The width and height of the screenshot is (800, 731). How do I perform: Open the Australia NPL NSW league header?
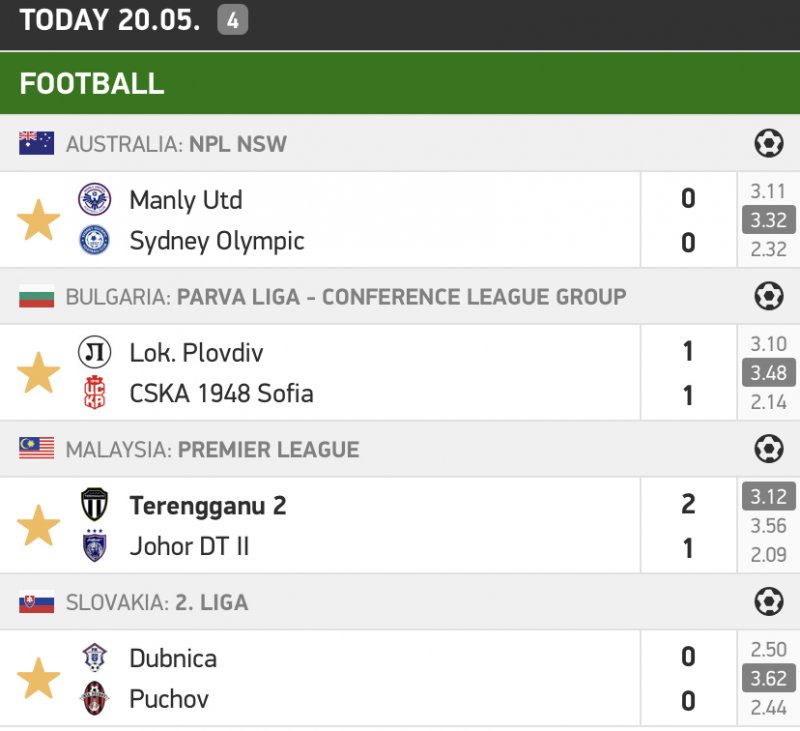coord(176,144)
